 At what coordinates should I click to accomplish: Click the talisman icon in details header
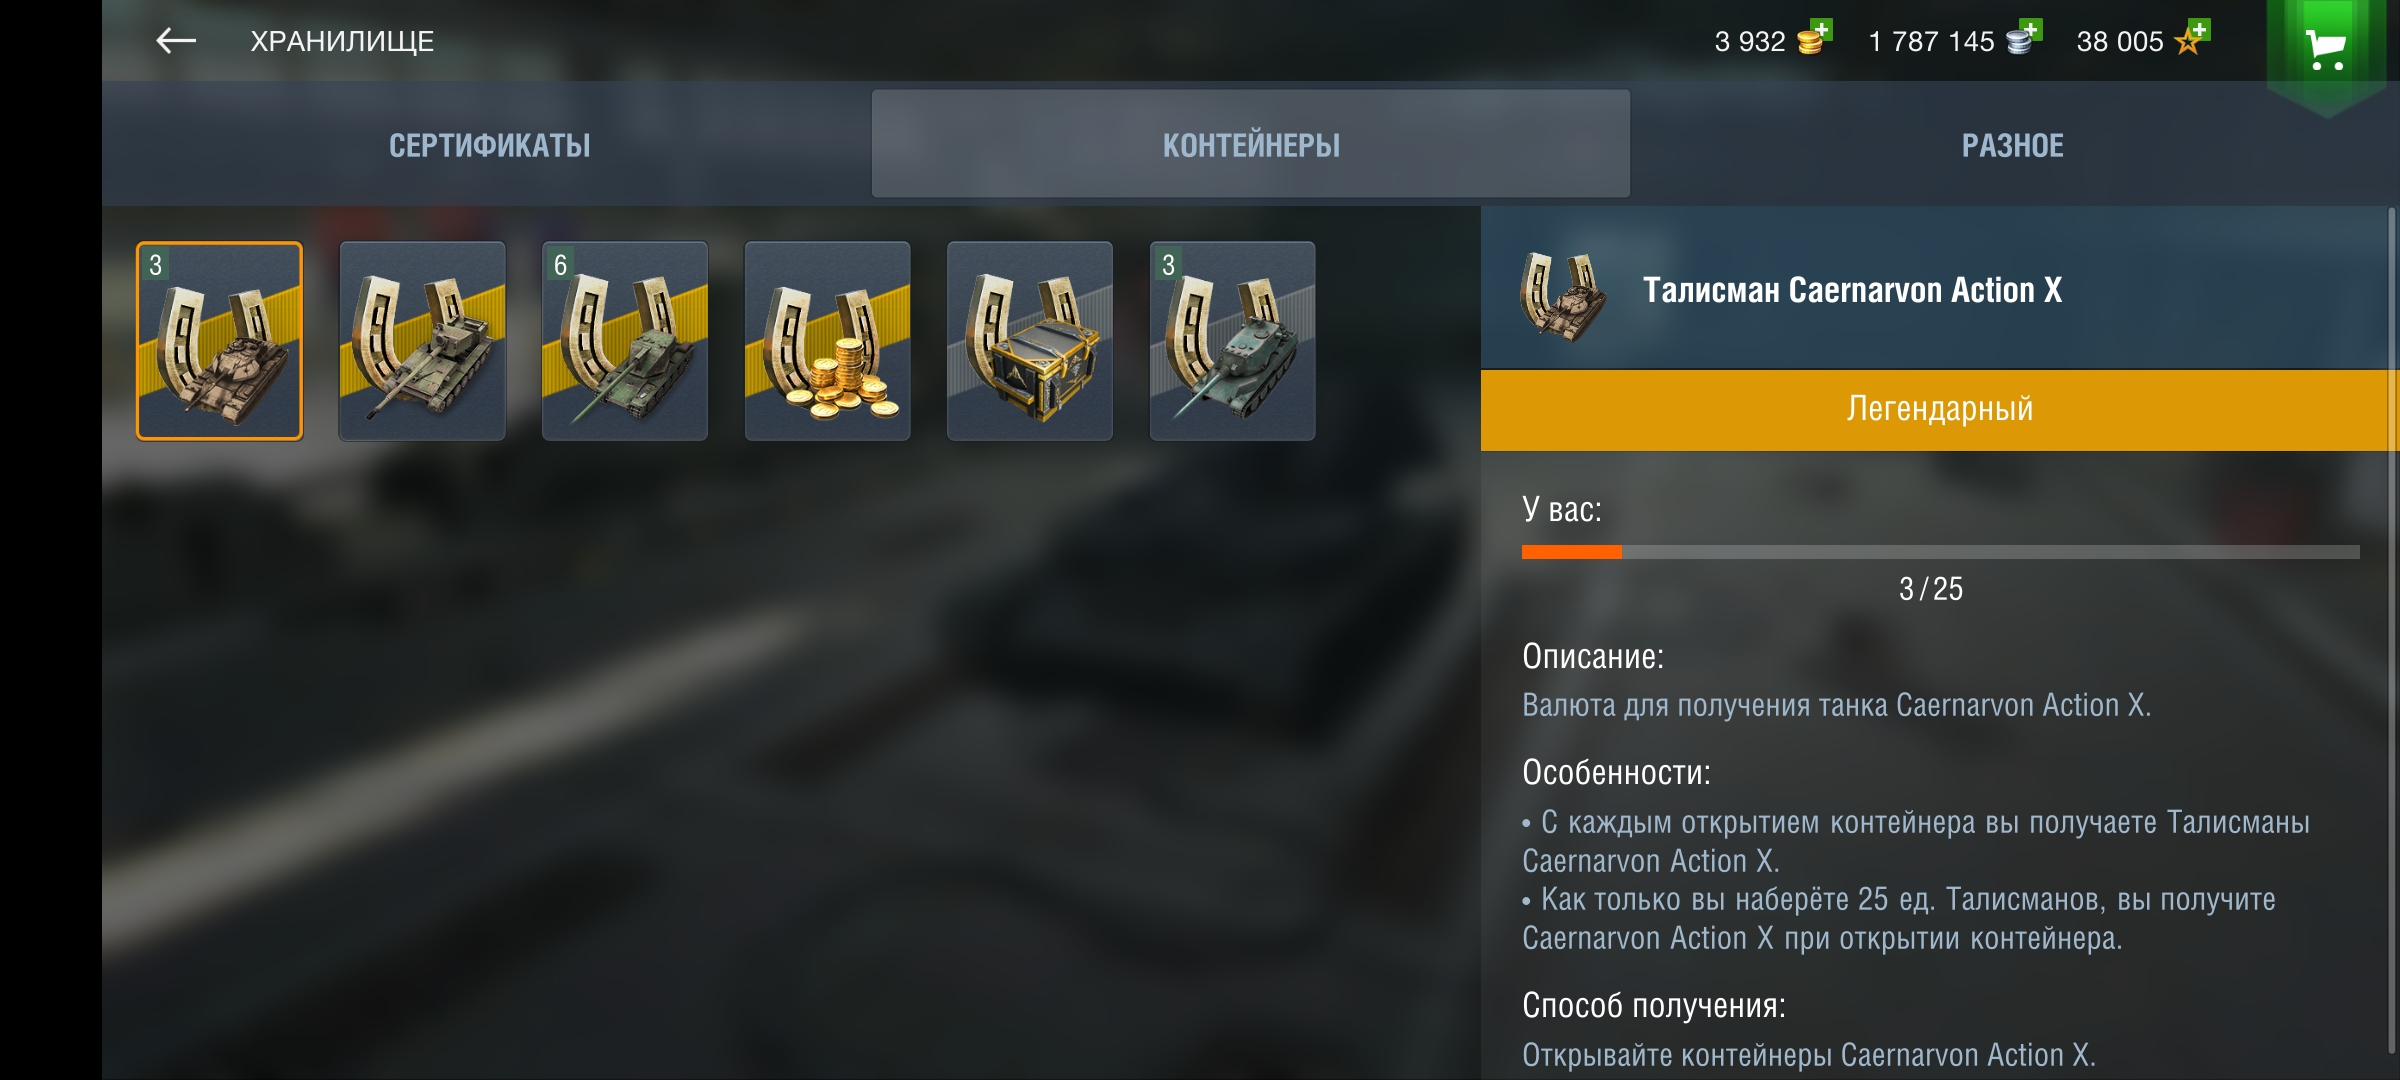coord(1562,296)
